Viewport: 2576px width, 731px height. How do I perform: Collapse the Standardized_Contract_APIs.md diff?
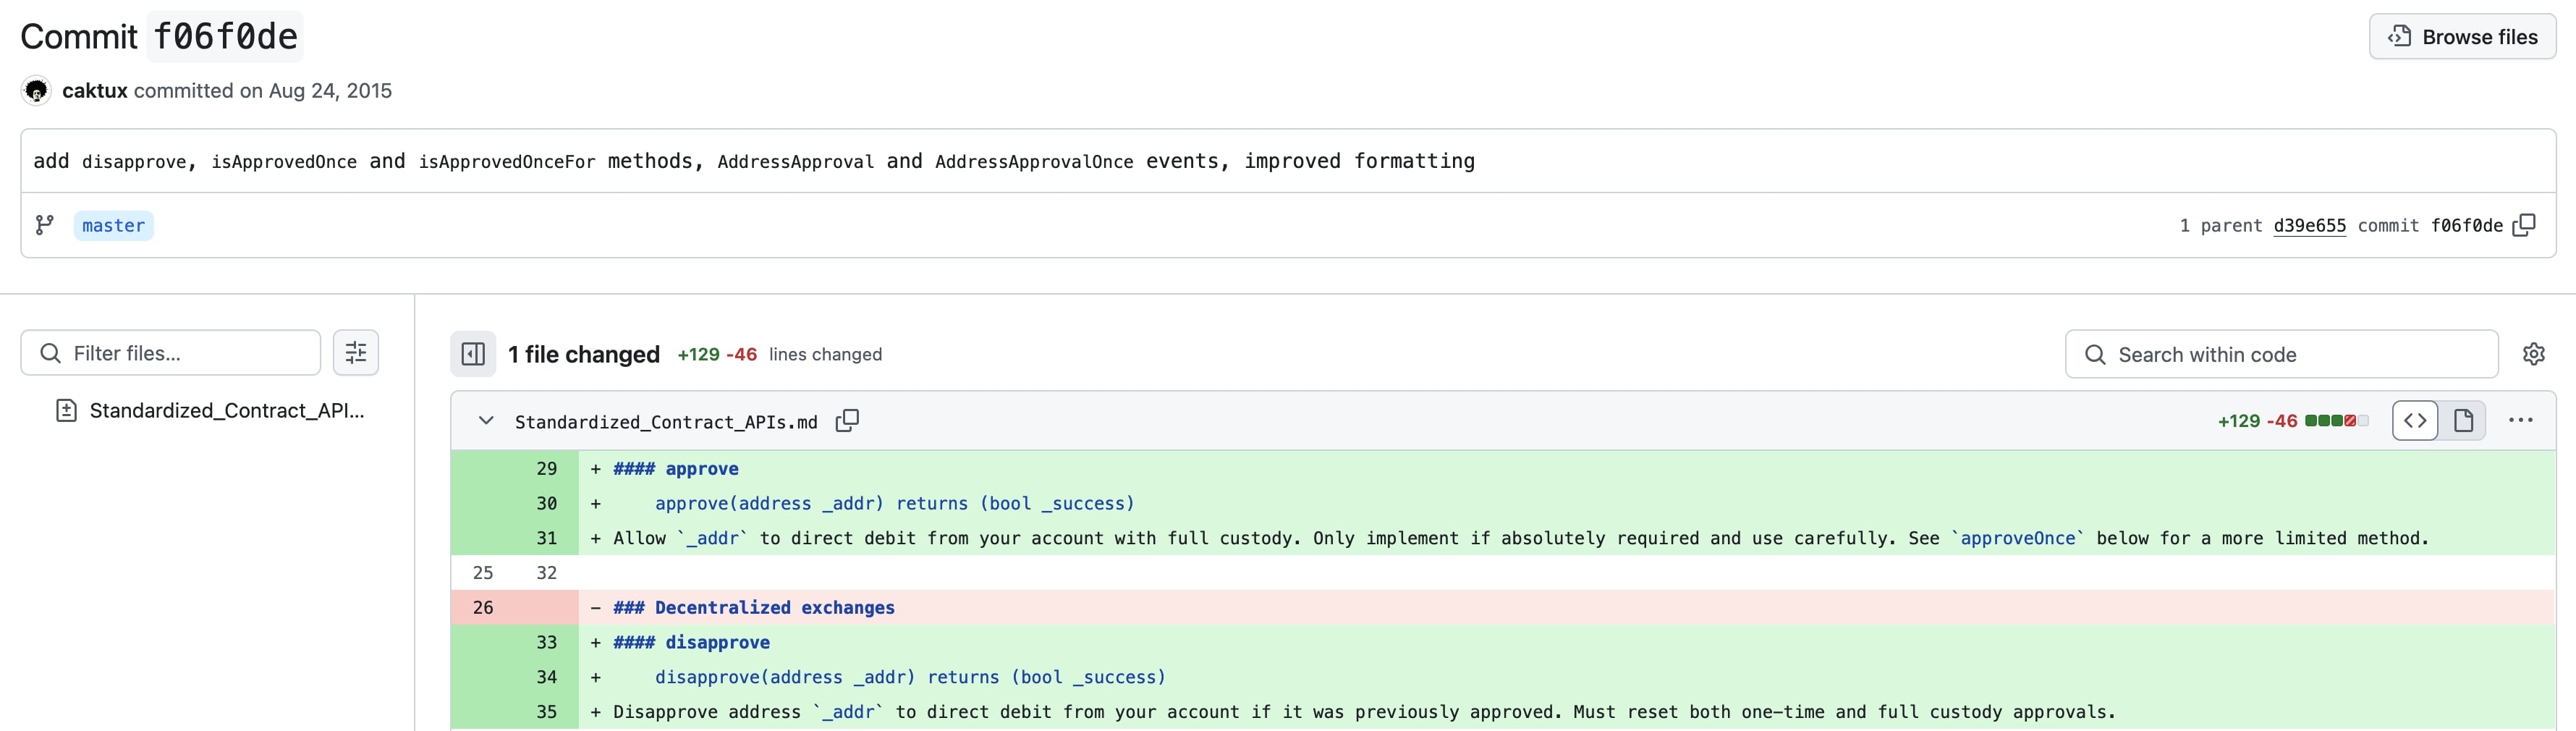(x=486, y=421)
